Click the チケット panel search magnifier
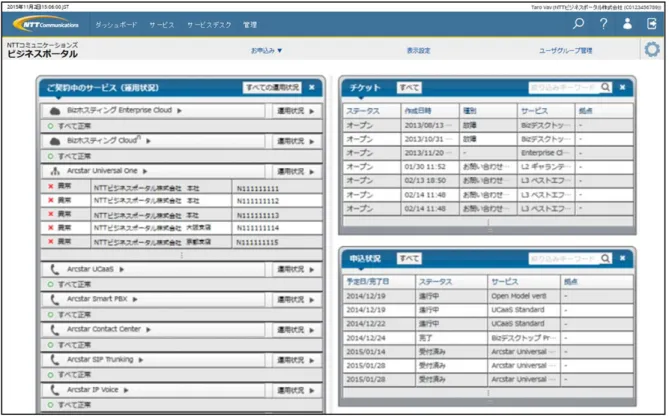 coord(605,87)
